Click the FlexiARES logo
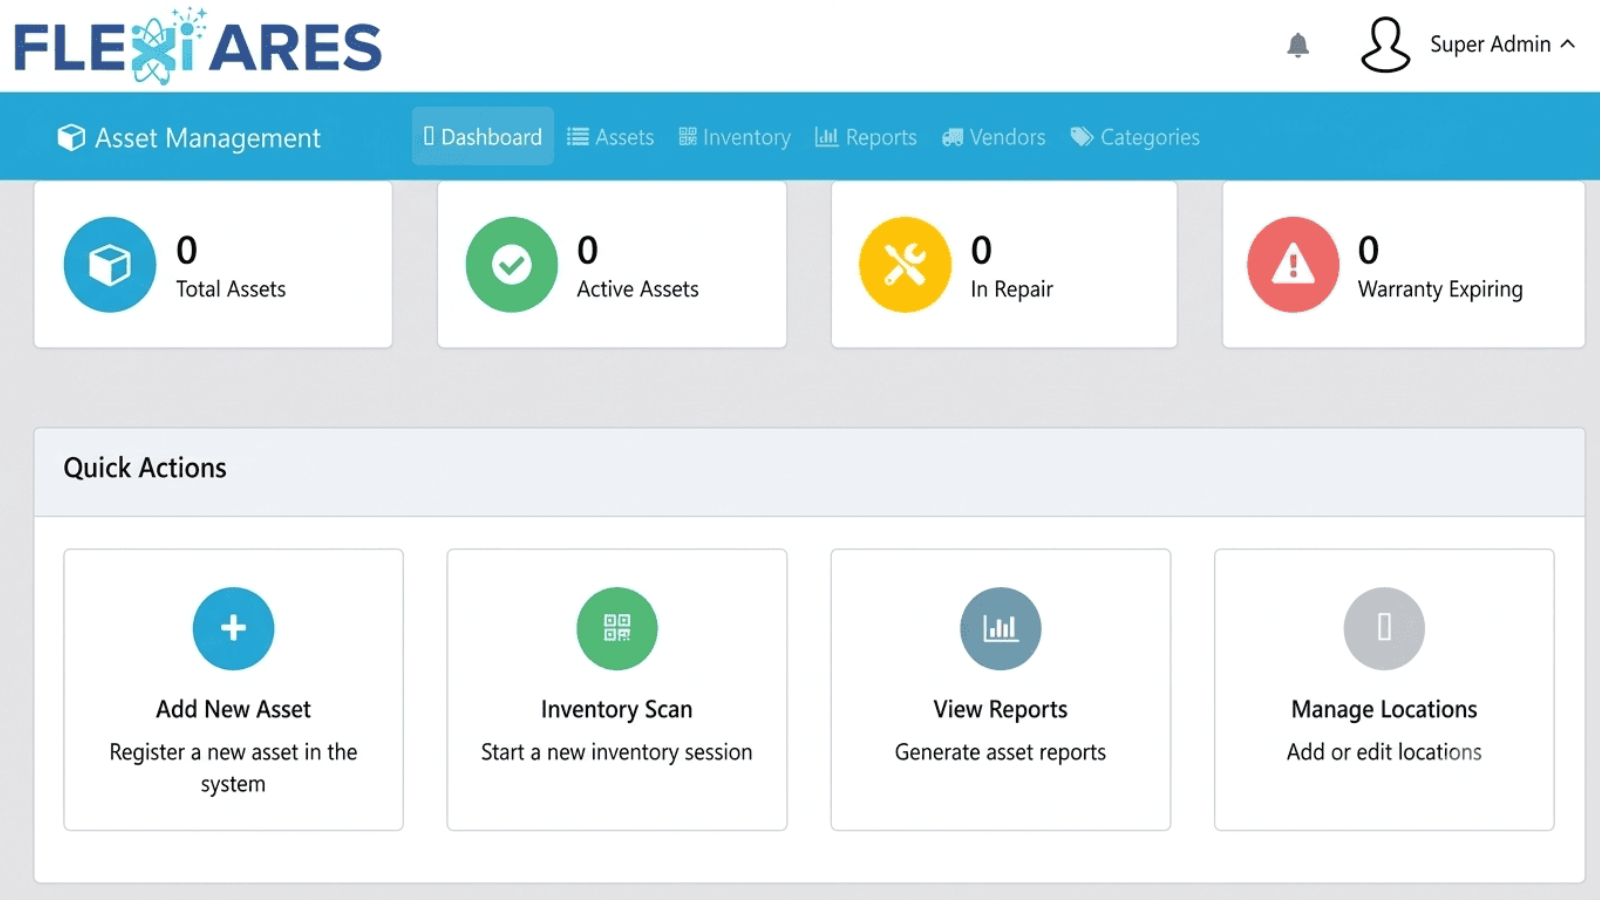Image resolution: width=1600 pixels, height=900 pixels. coord(198,46)
